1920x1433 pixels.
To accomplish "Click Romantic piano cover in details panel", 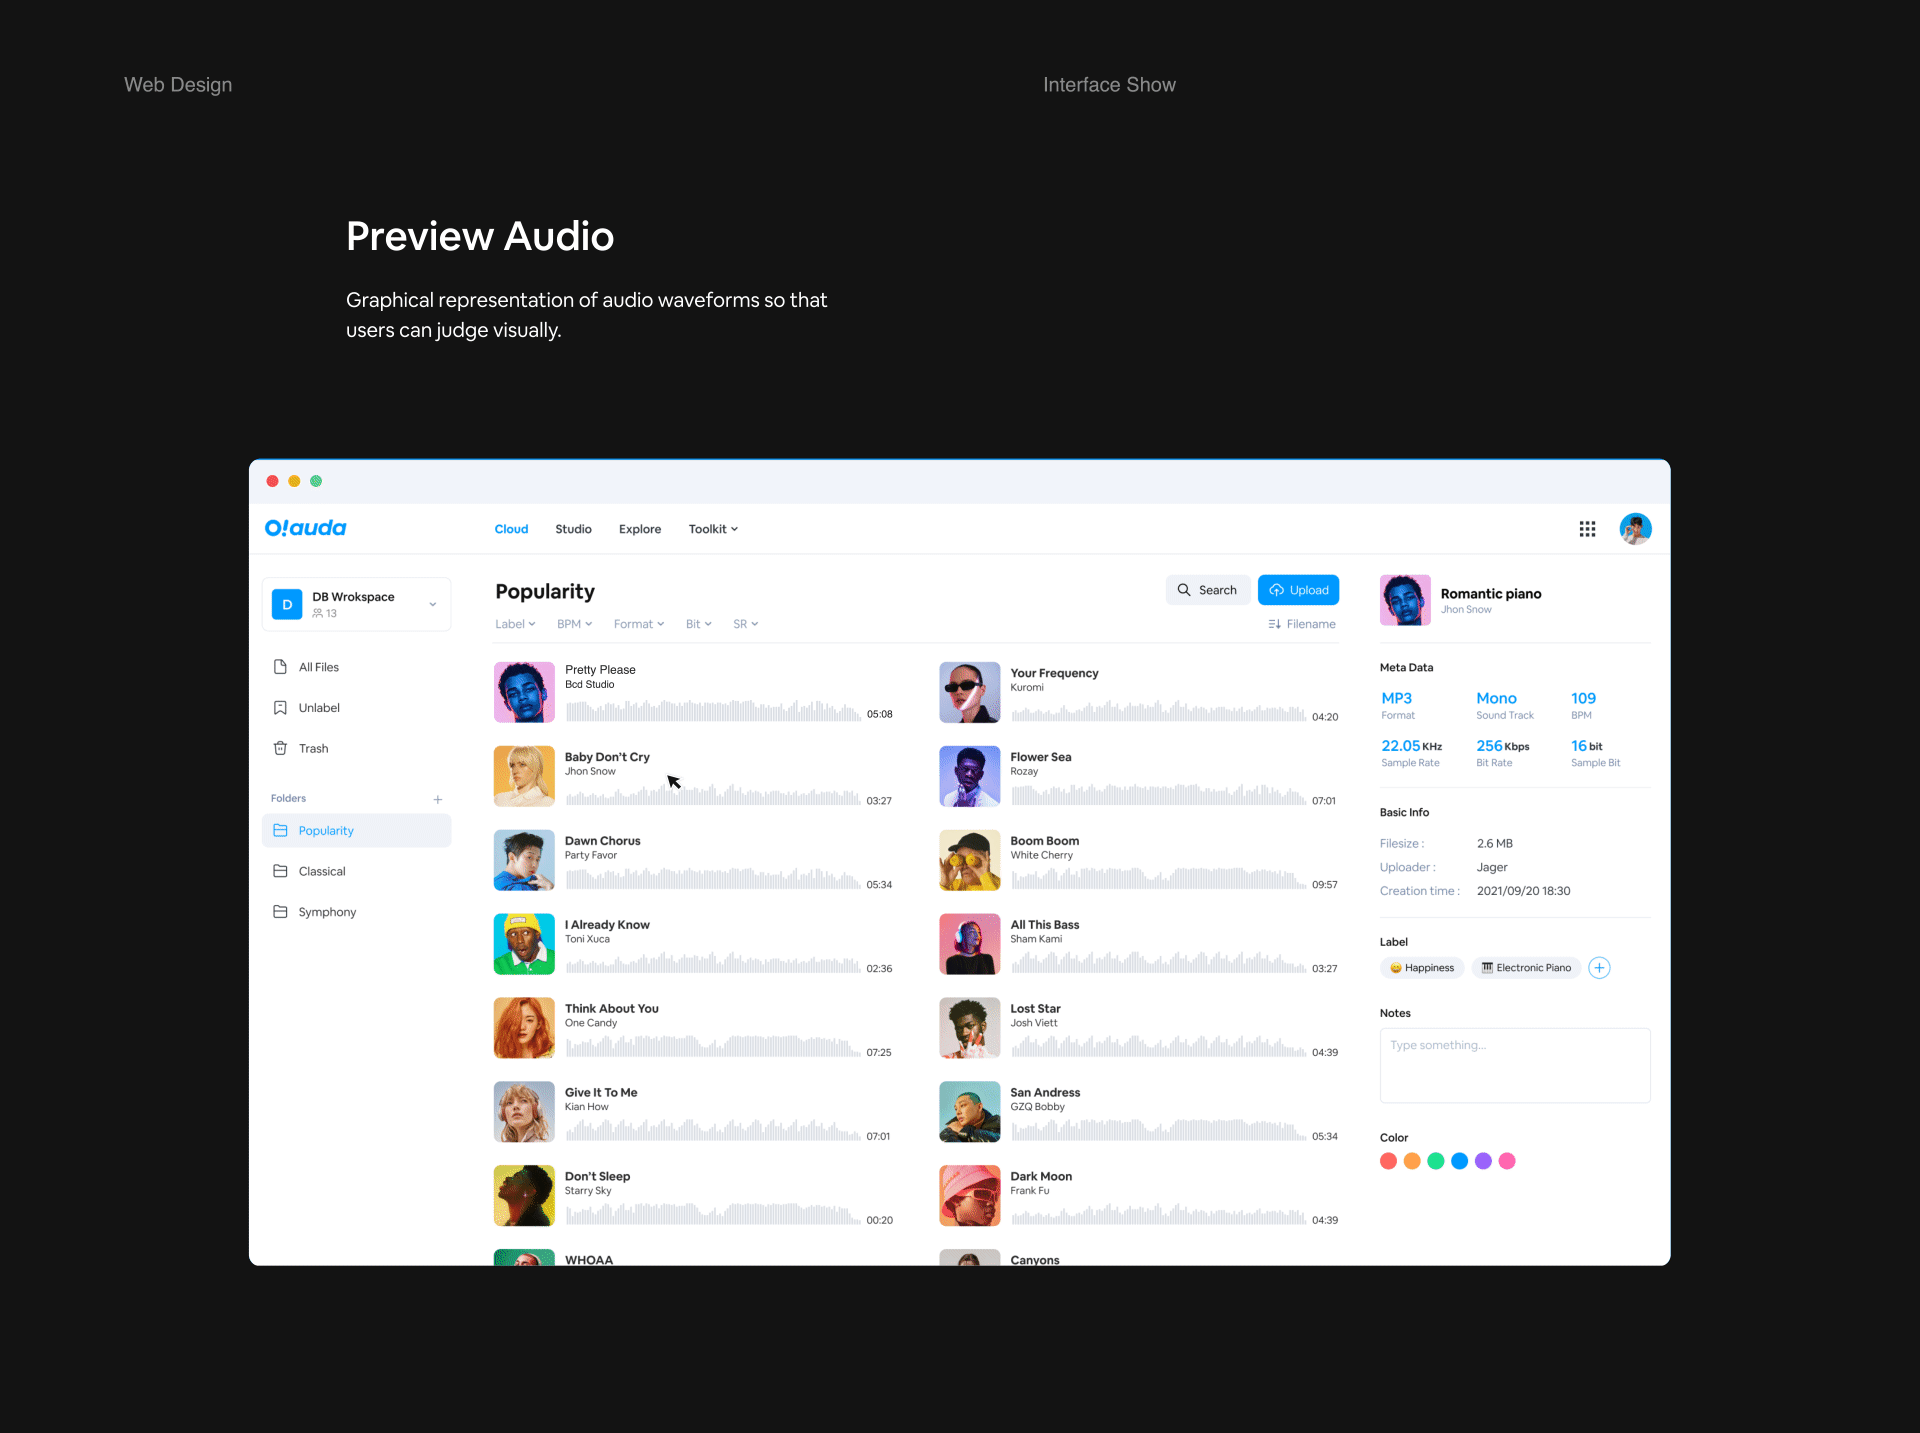I will (1405, 600).
